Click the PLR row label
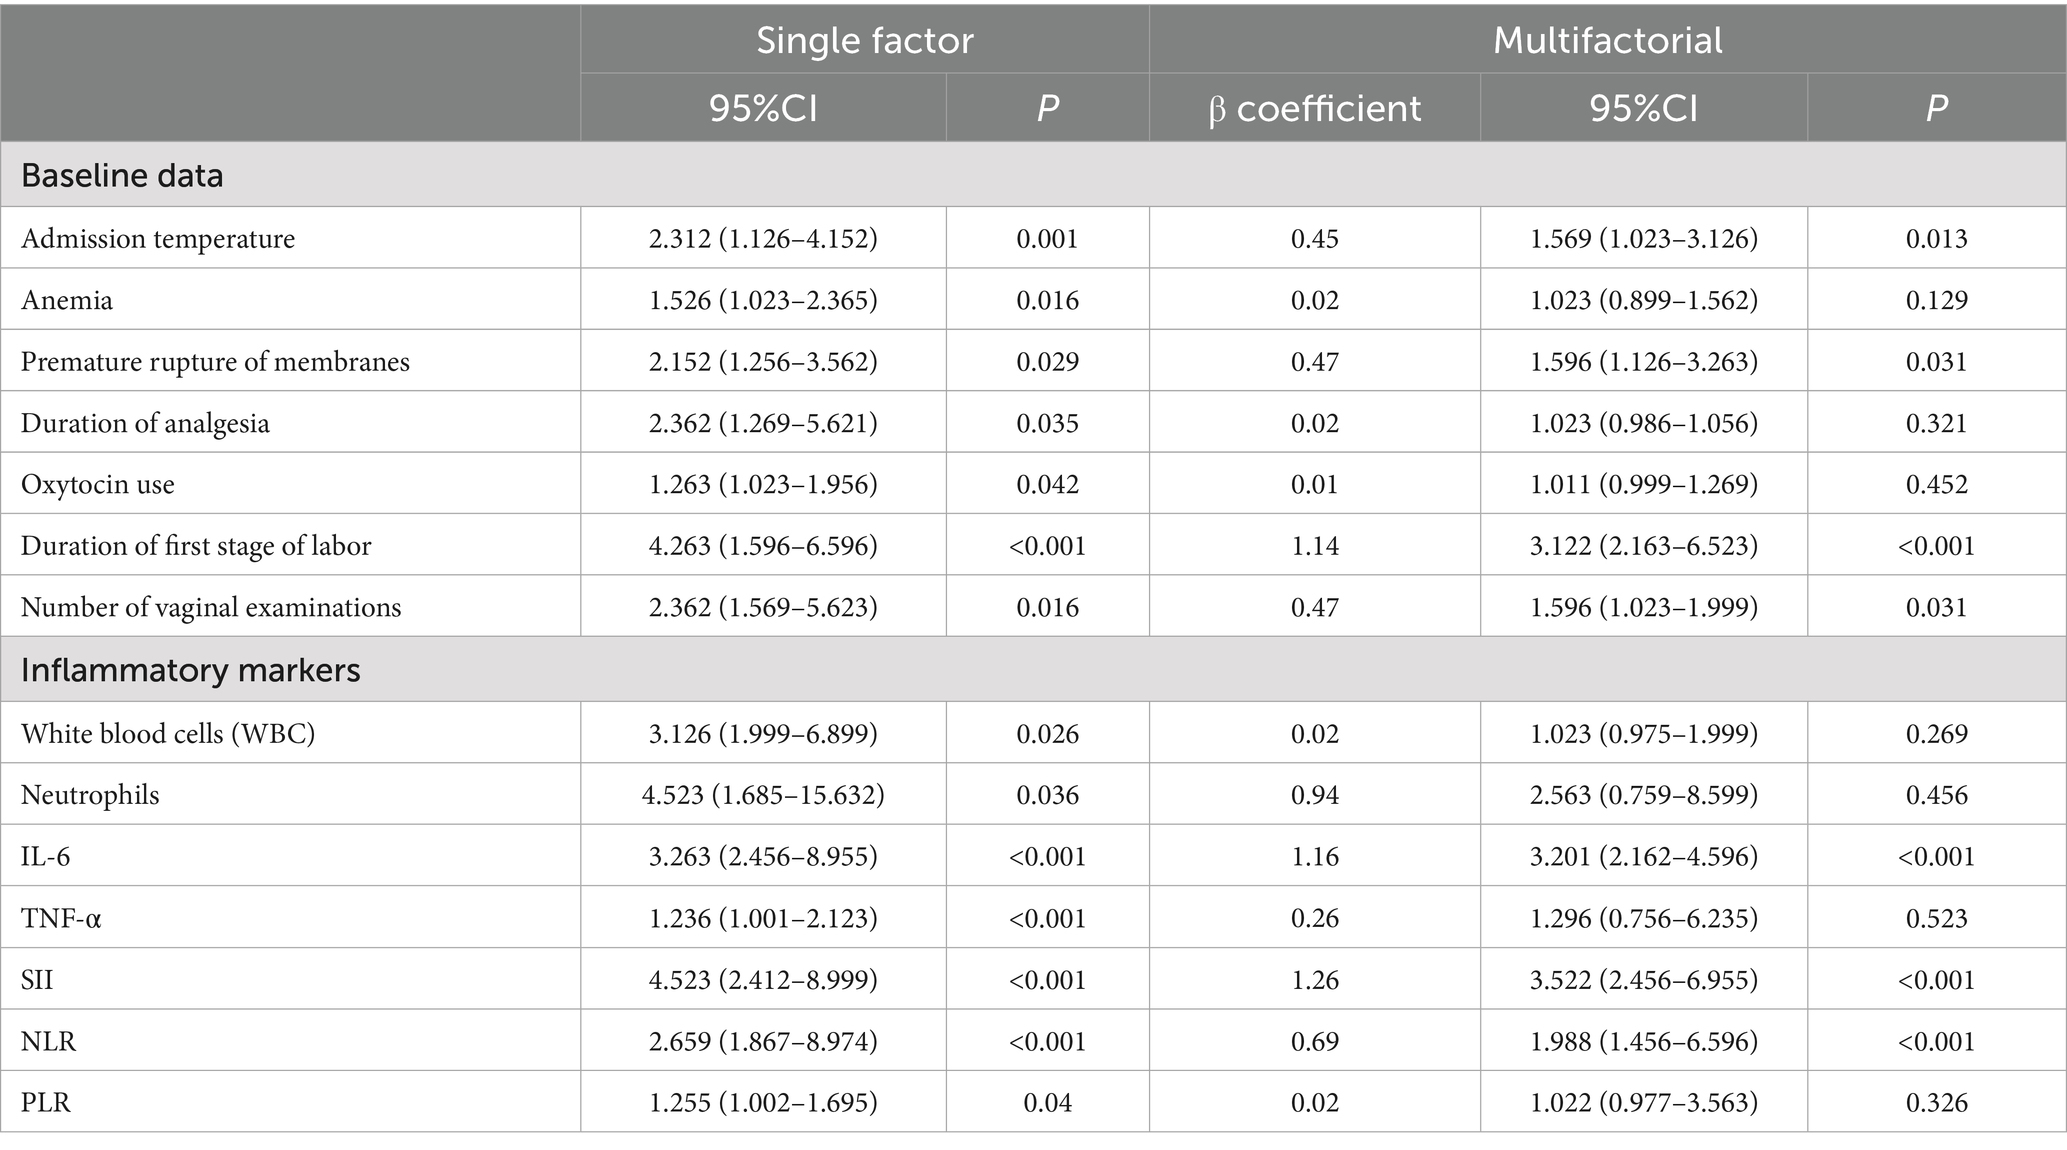 coord(46,1102)
